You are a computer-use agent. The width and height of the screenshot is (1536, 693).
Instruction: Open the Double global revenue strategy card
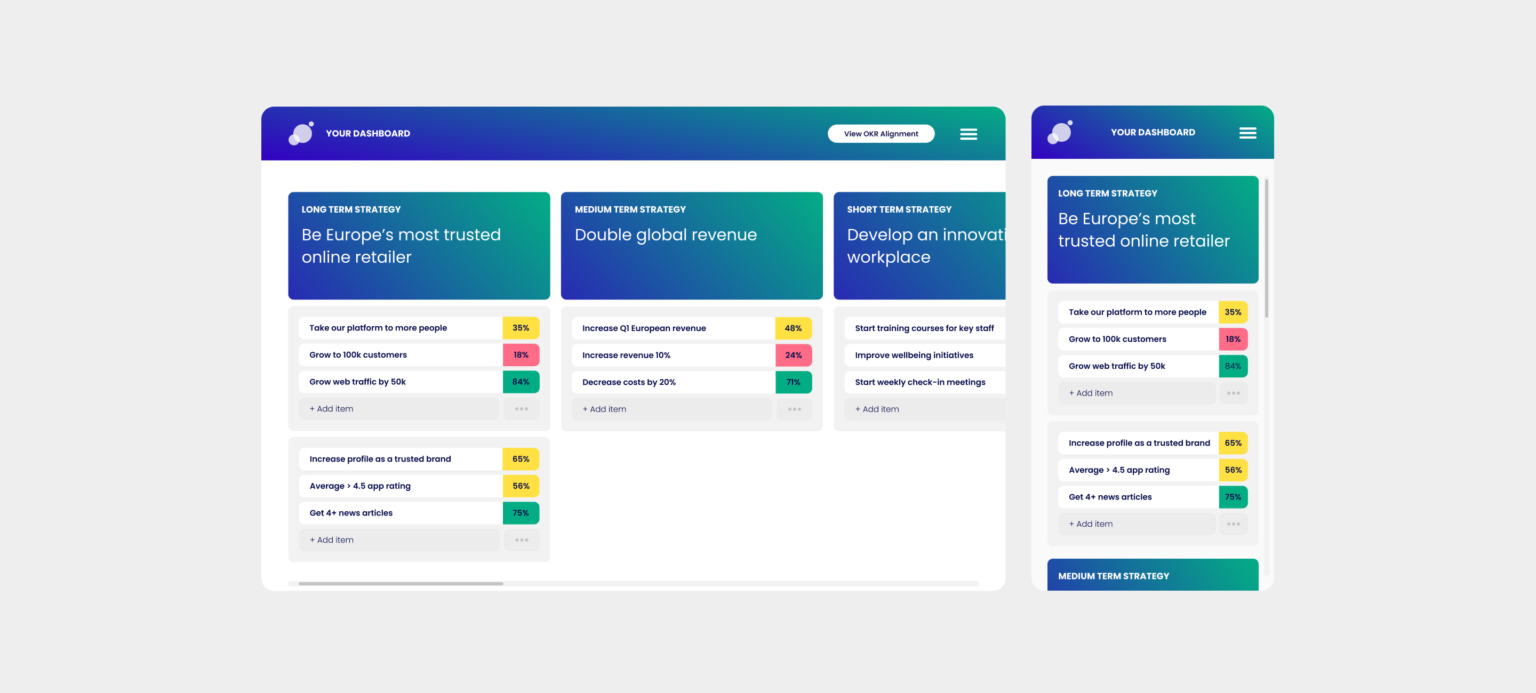pos(691,246)
